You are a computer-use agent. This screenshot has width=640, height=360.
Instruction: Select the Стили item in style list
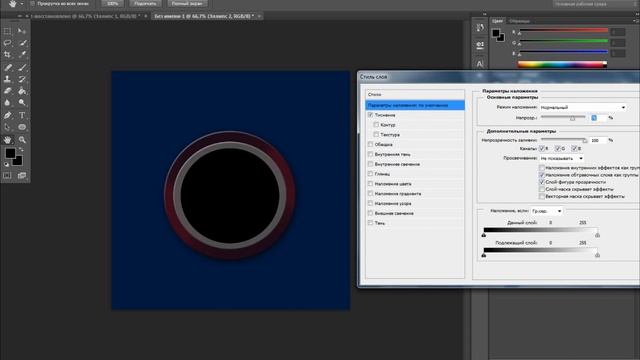tap(415, 95)
